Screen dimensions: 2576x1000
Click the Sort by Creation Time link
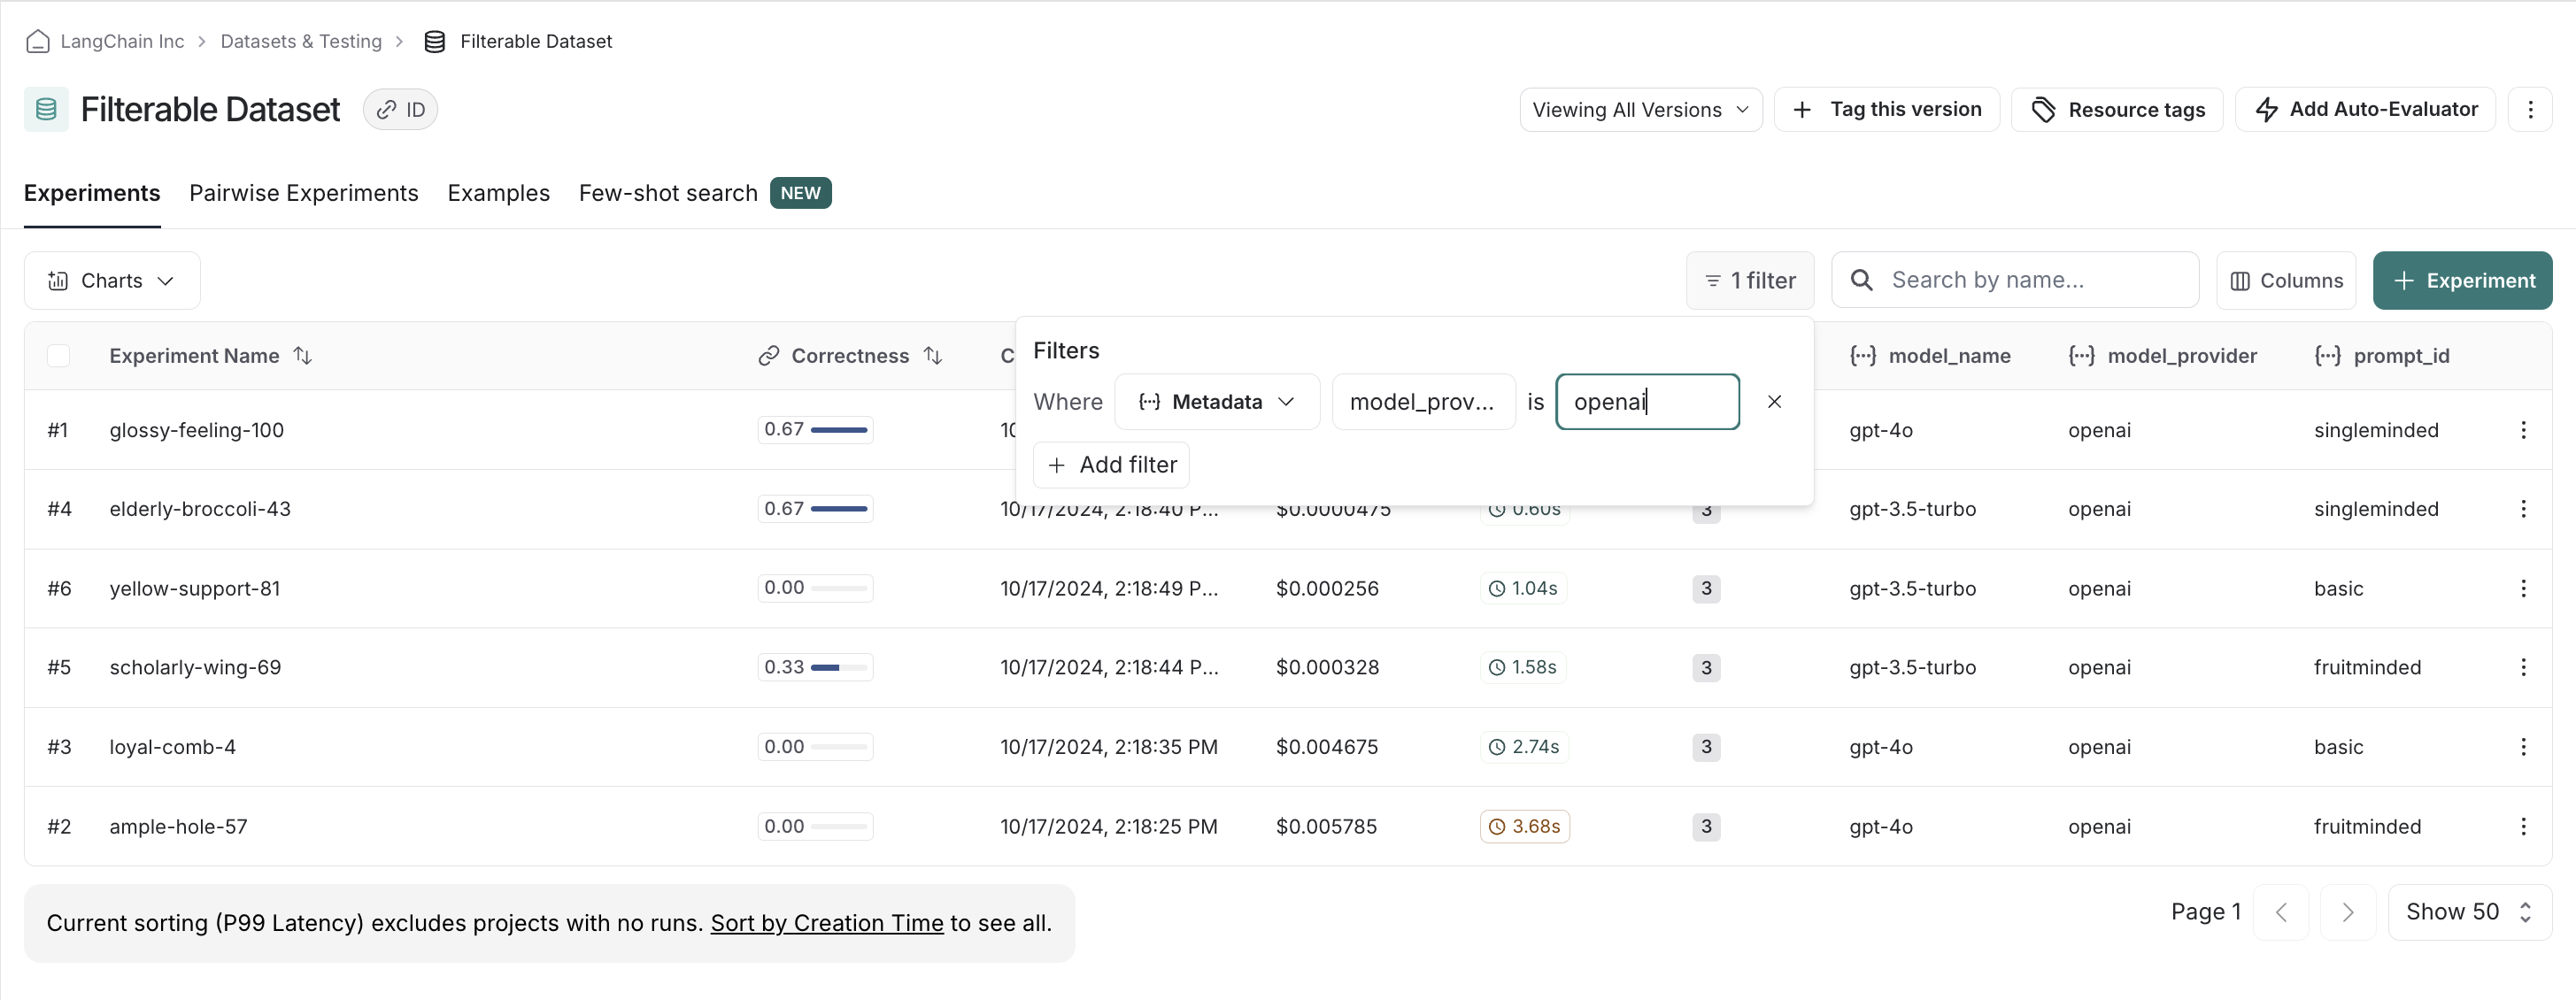click(x=826, y=923)
